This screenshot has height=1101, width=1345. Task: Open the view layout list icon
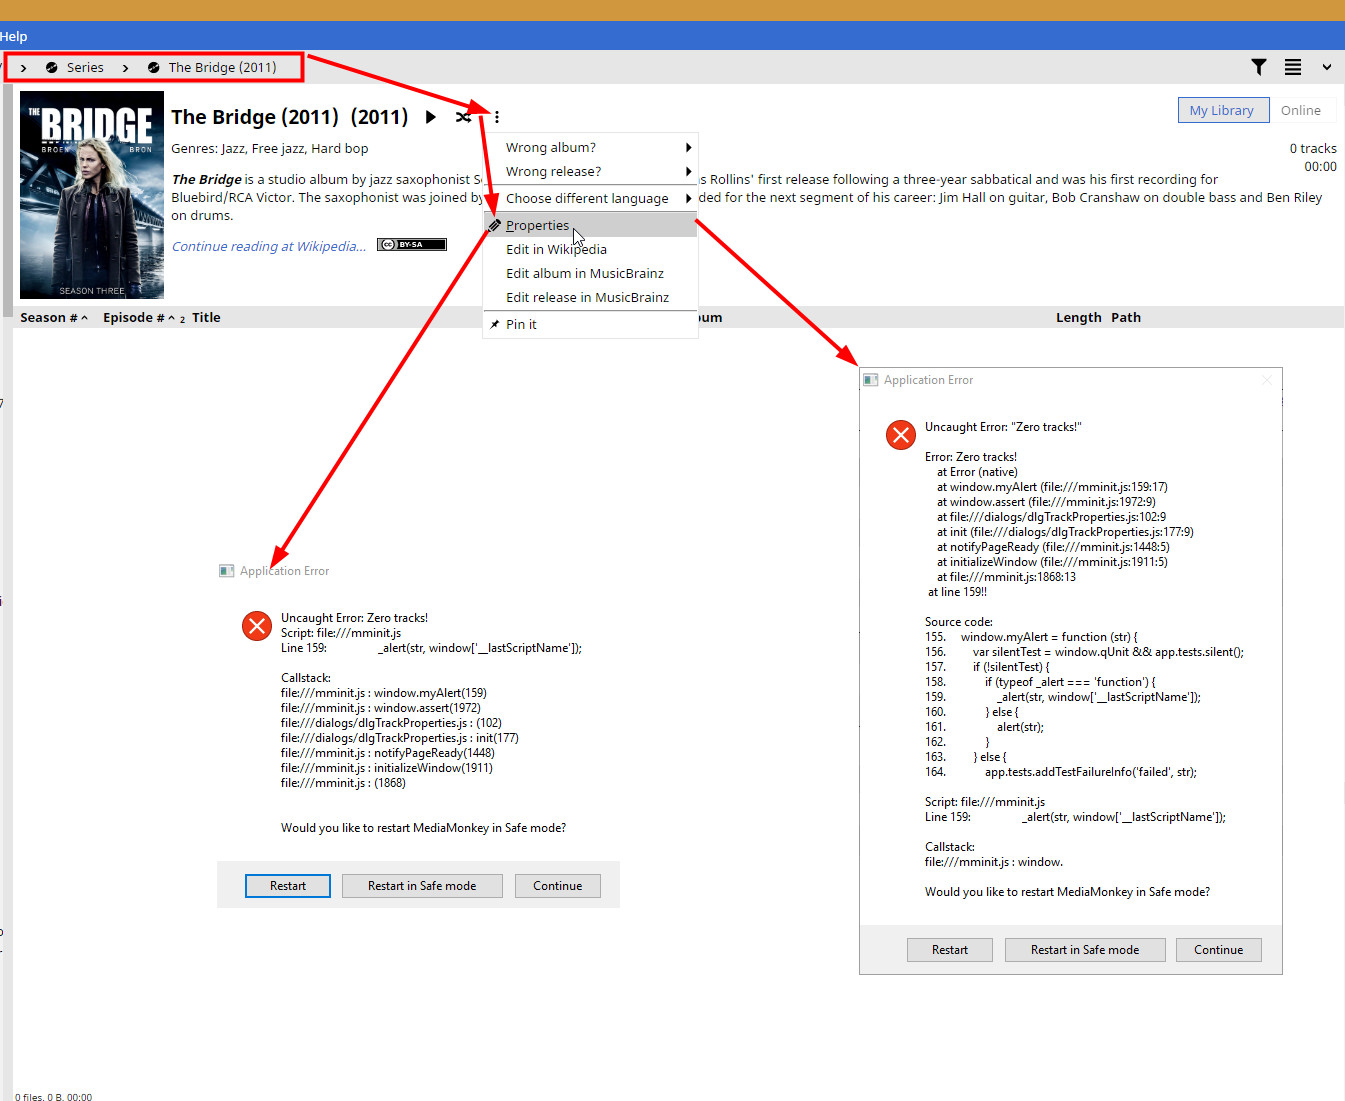click(x=1293, y=67)
